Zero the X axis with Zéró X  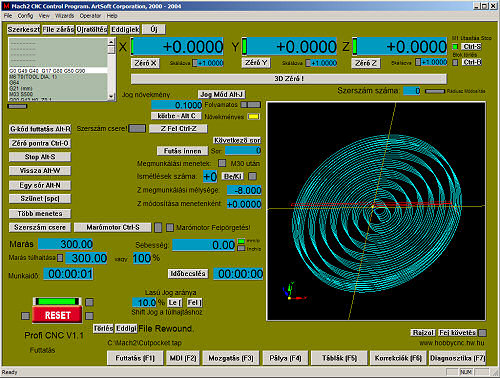click(x=145, y=63)
